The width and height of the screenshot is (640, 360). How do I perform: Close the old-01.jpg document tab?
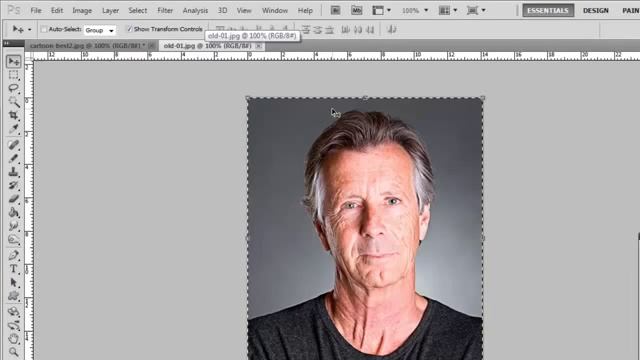pos(259,46)
